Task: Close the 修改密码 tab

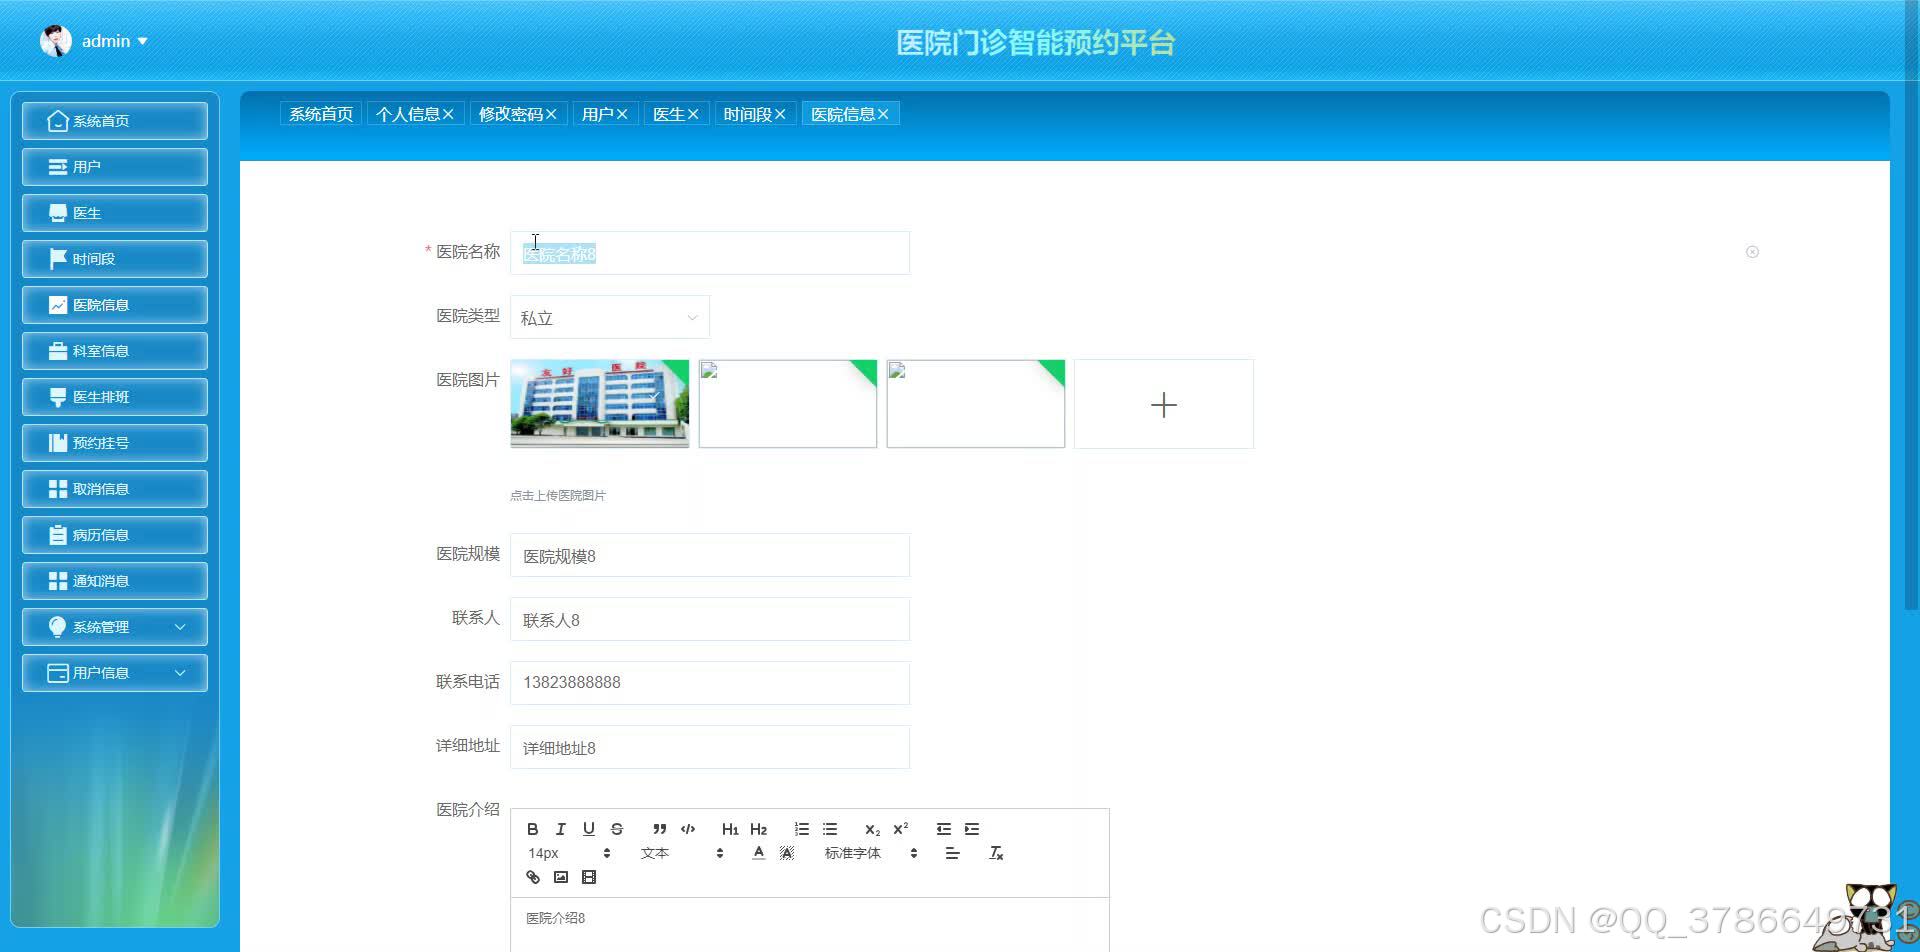Action: point(551,114)
